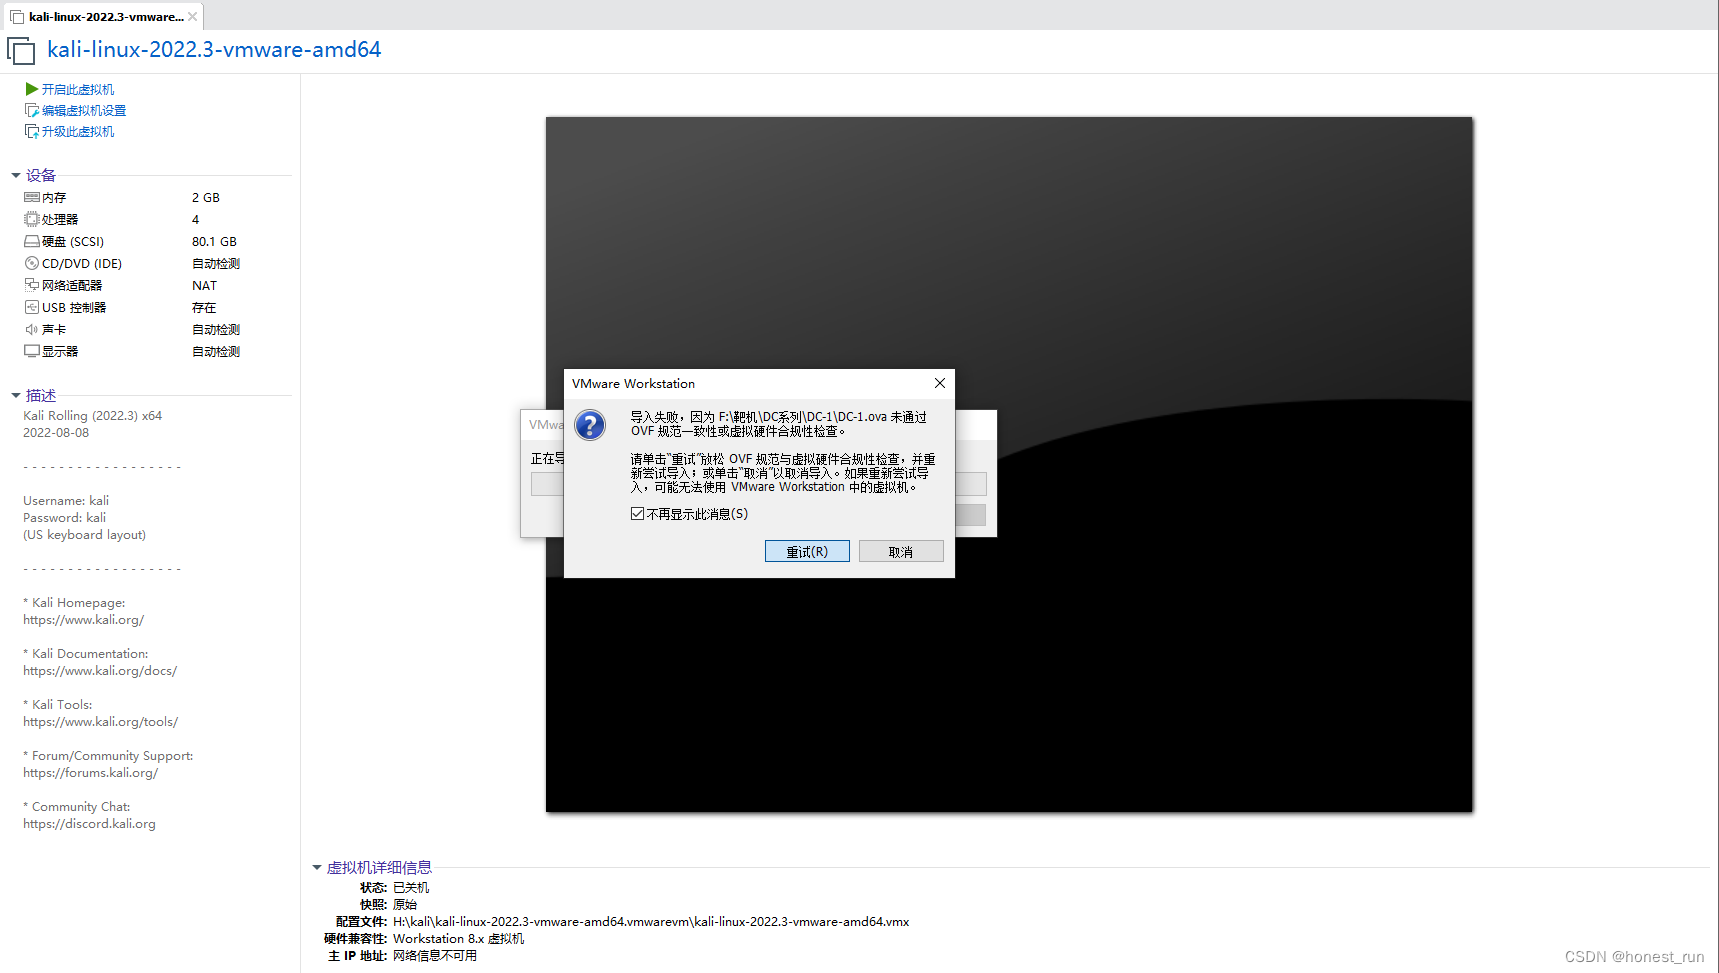Uncheck the 不再显示此消息 checkbox
The width and height of the screenshot is (1719, 973).
pos(637,513)
